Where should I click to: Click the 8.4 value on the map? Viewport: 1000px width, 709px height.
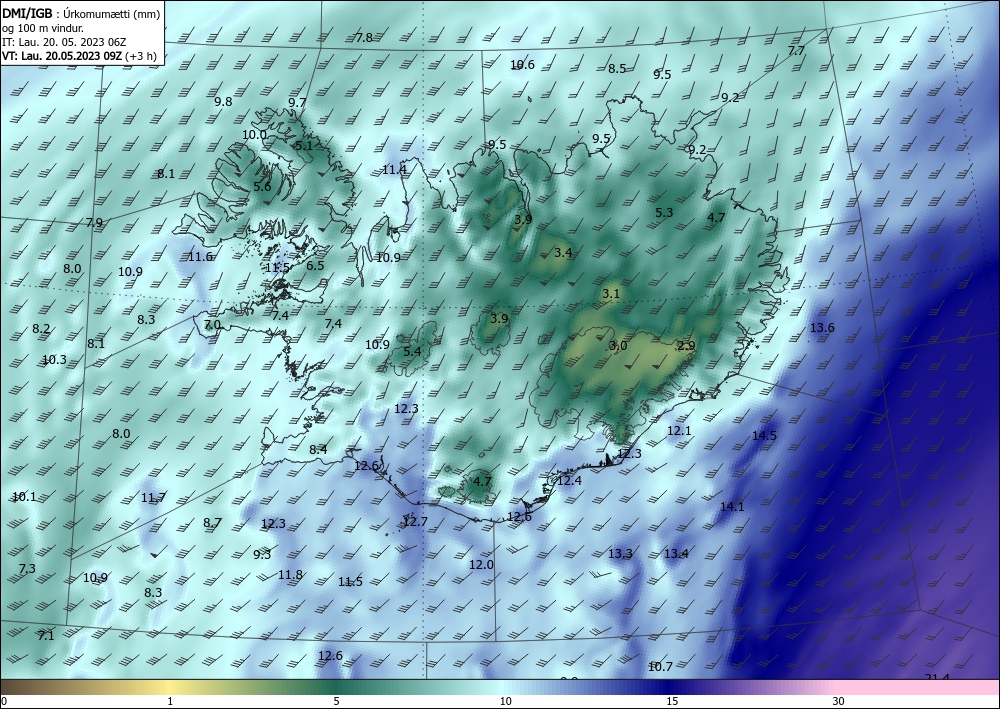pos(318,450)
